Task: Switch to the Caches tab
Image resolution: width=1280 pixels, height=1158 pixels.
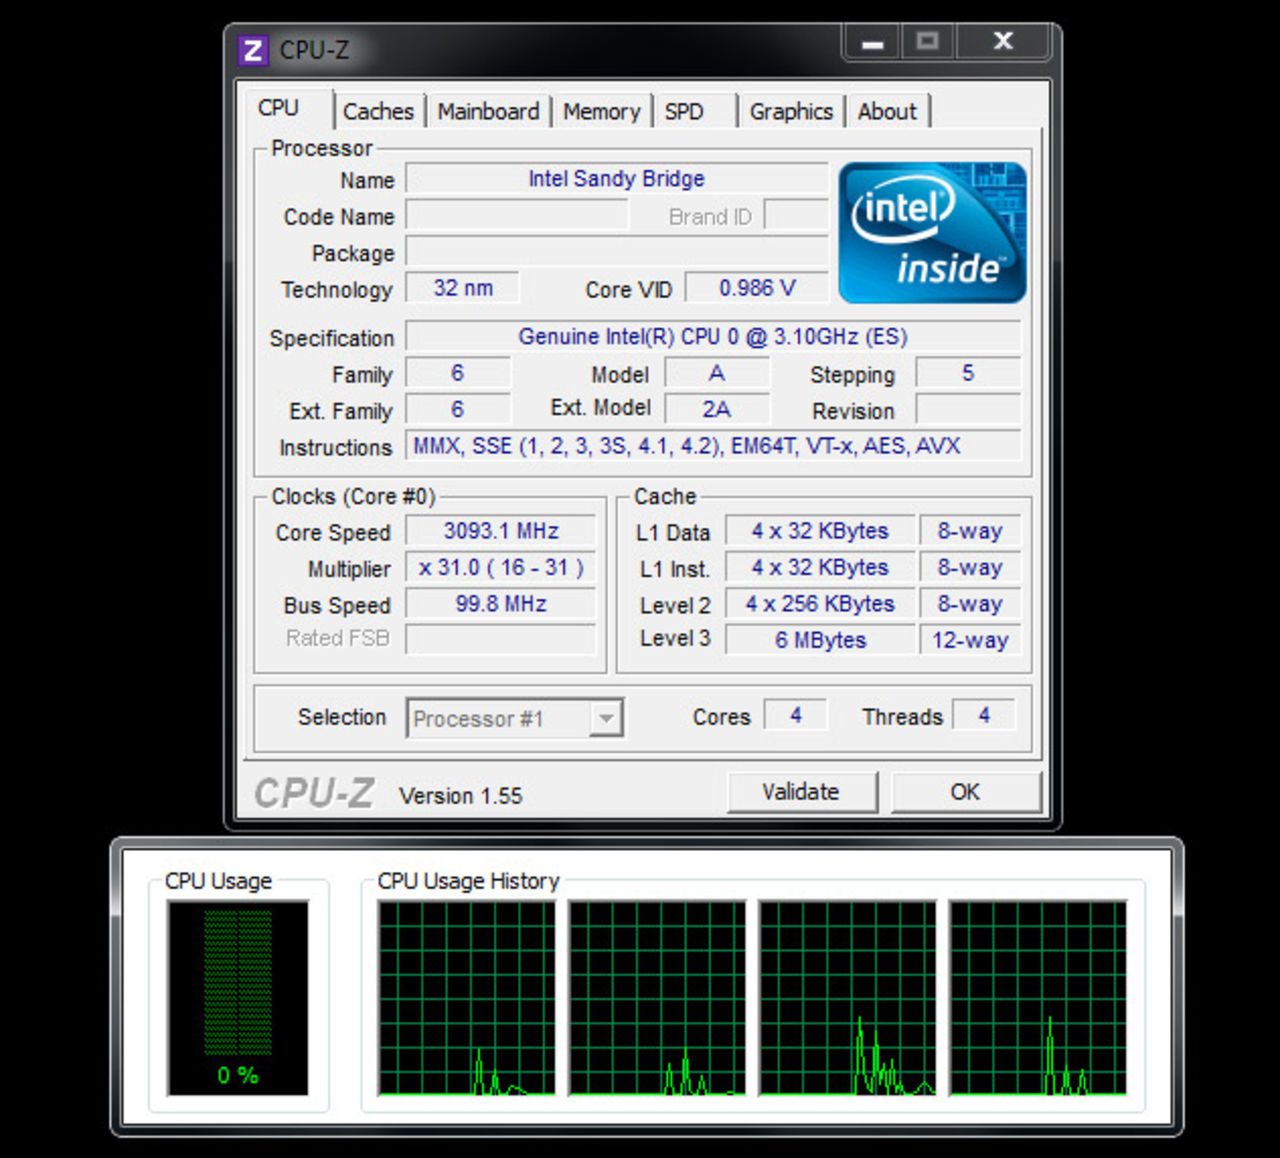Action: pyautogui.click(x=378, y=111)
